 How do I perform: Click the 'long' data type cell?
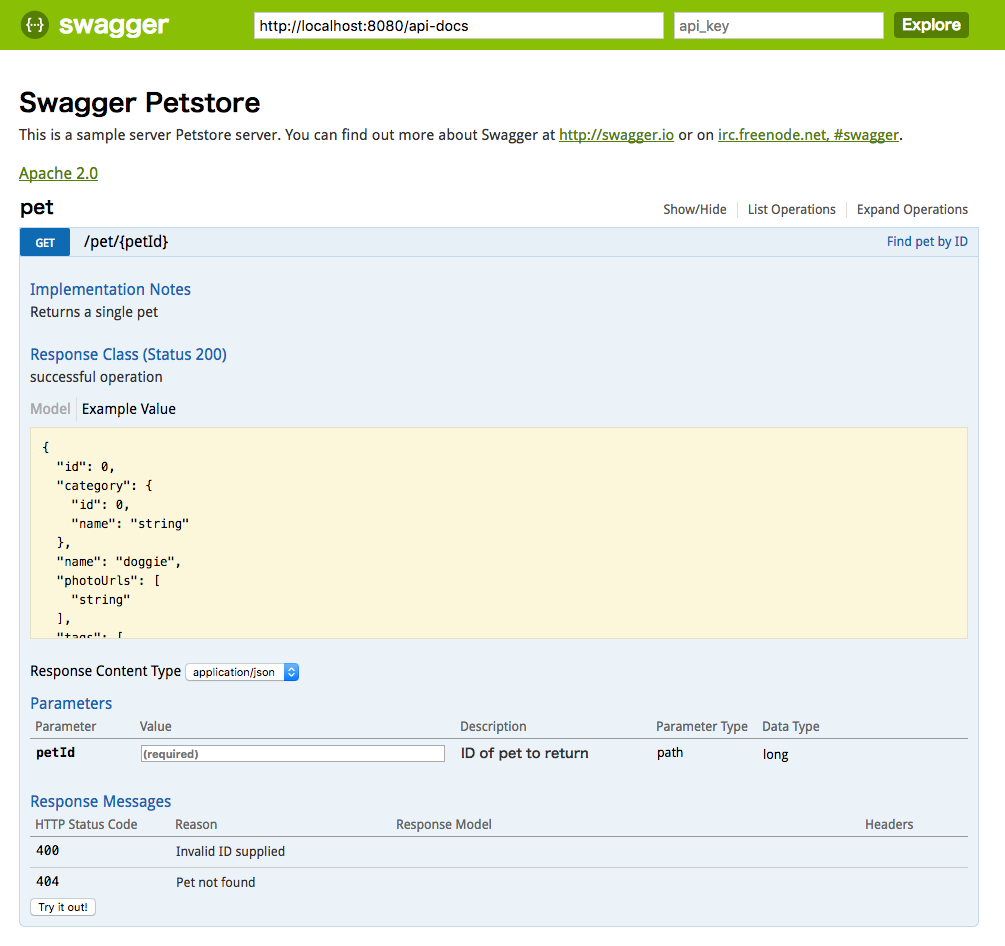coord(775,754)
